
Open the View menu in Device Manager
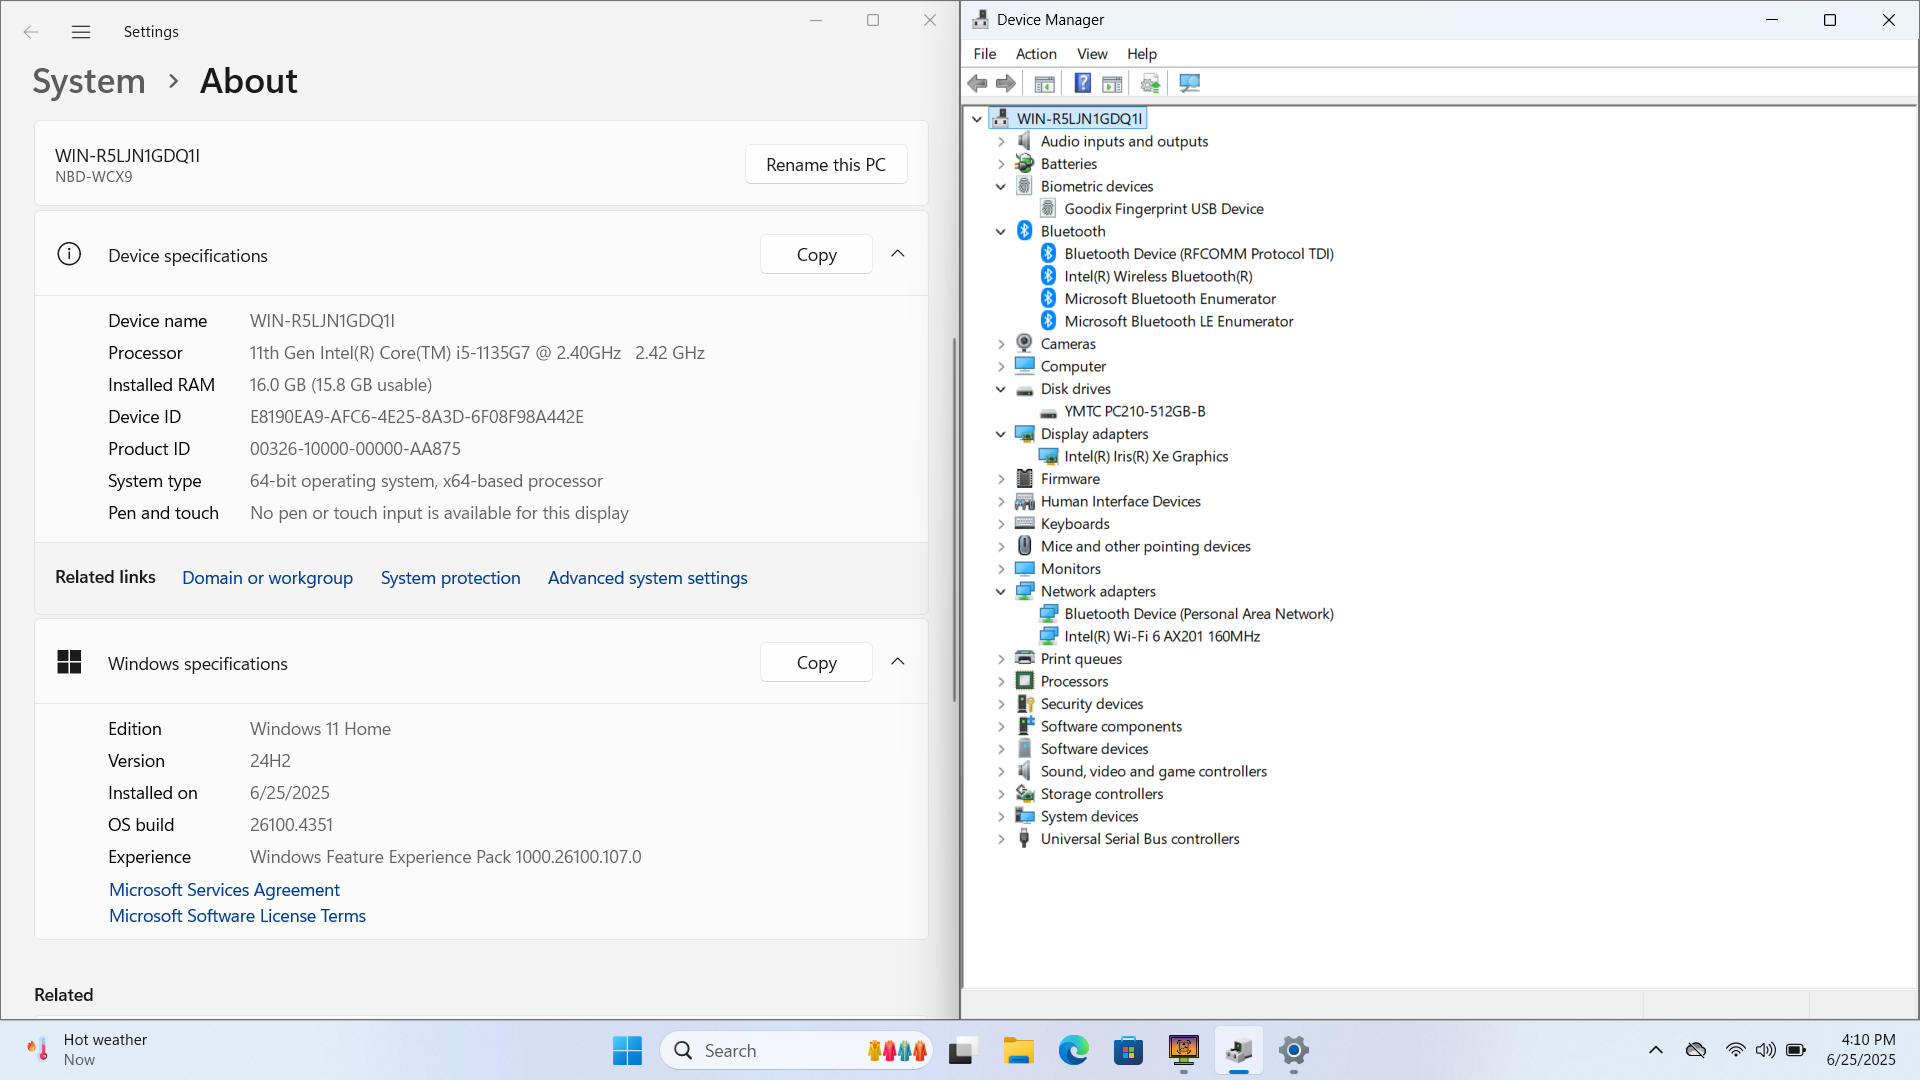tap(1091, 54)
